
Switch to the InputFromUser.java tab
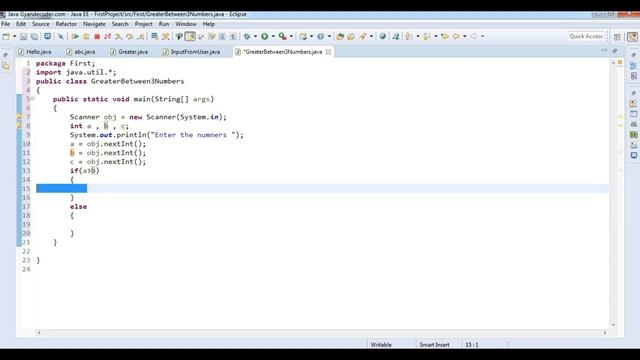[191, 52]
